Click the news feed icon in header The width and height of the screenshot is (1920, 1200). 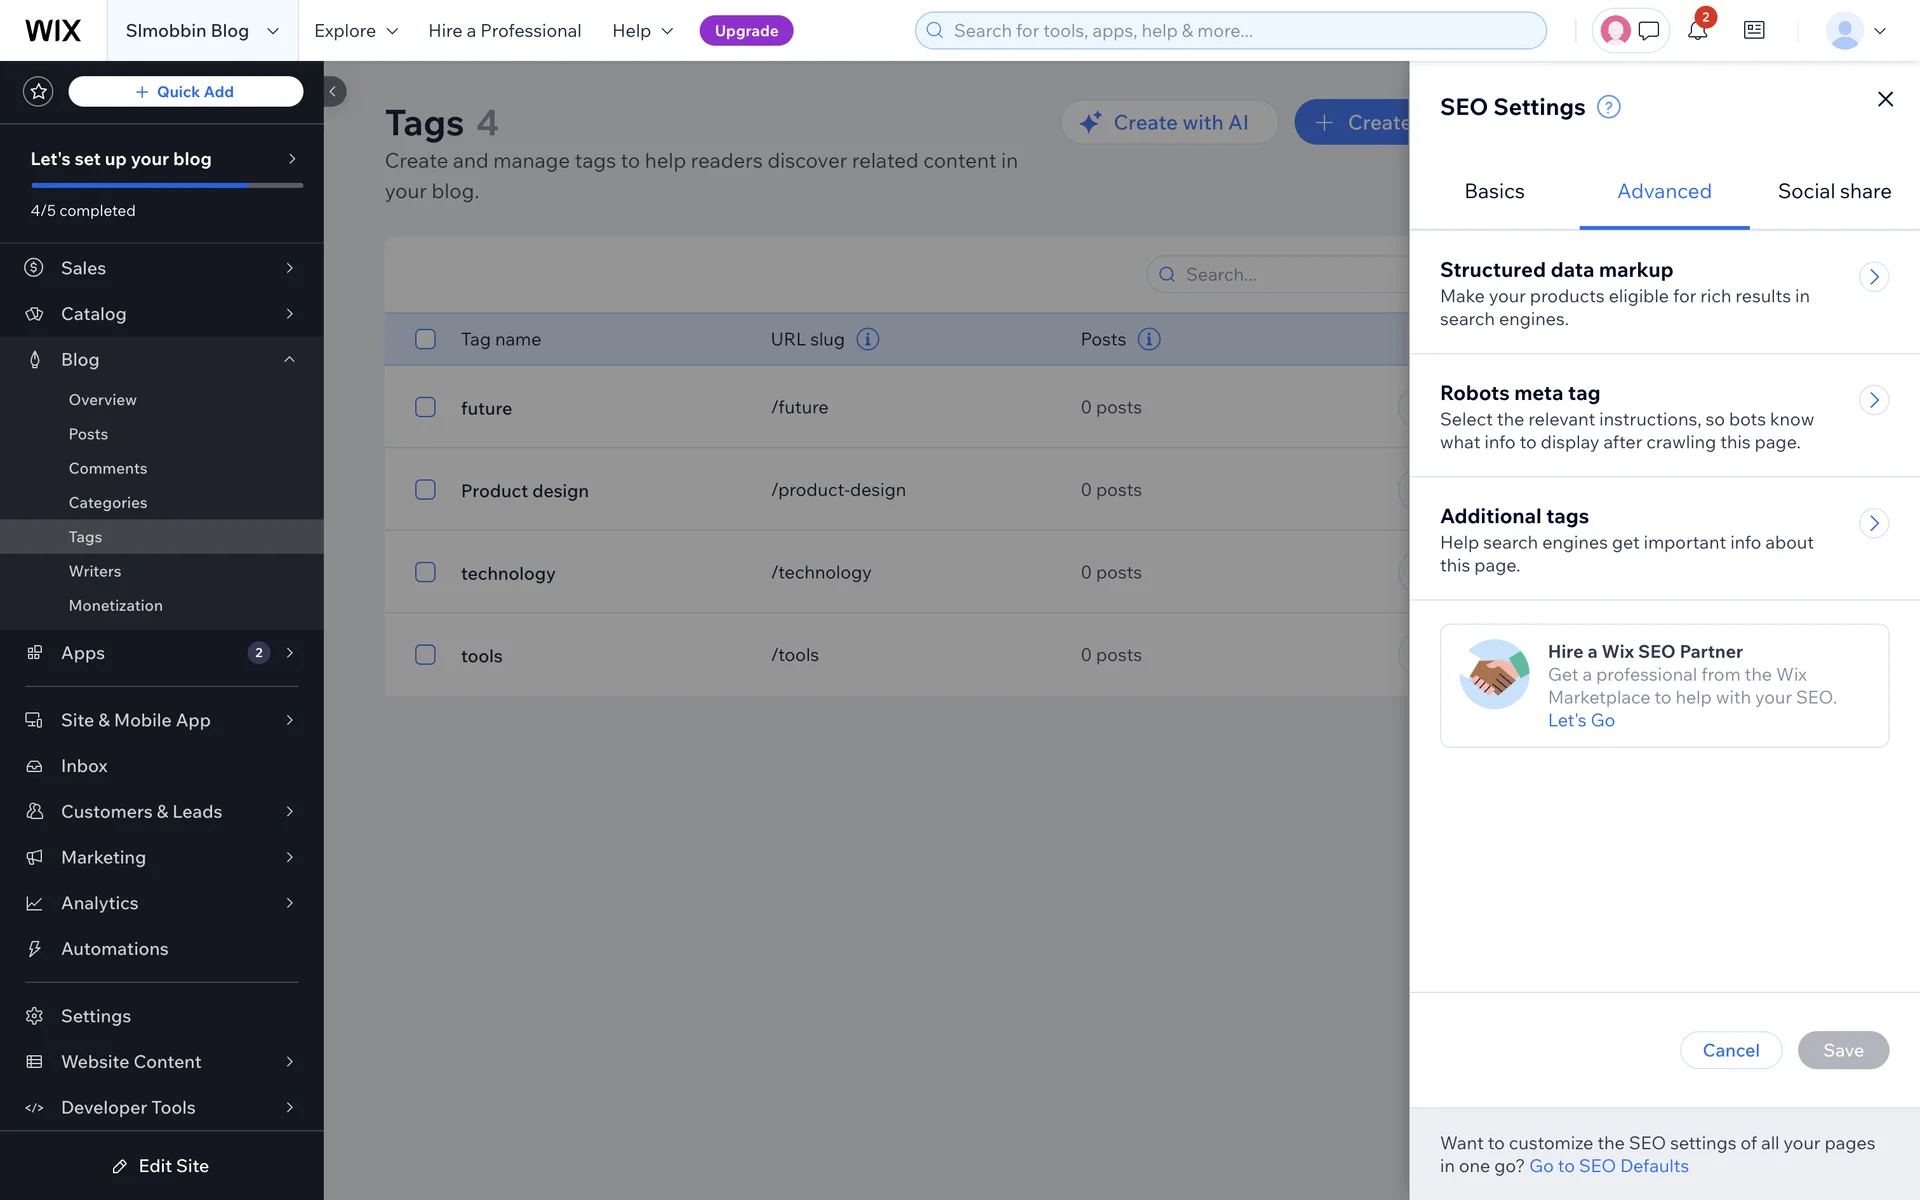tap(1754, 31)
